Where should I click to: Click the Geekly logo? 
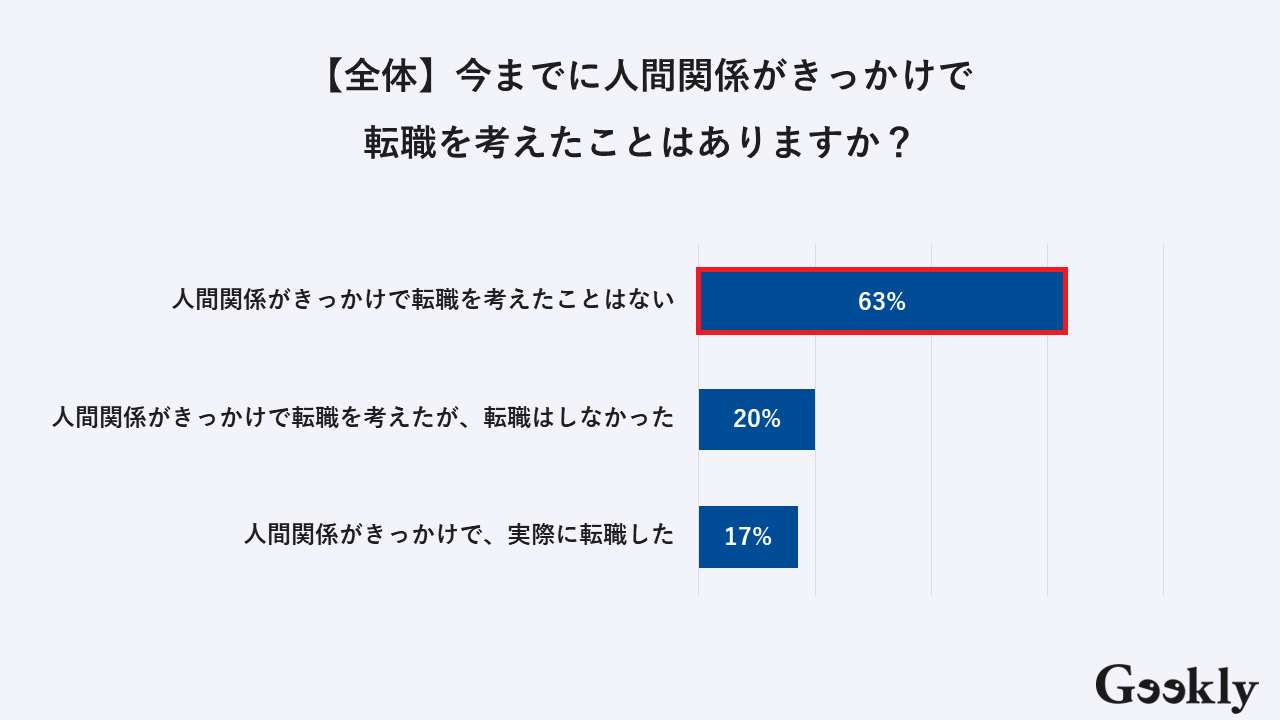pyautogui.click(x=1176, y=688)
